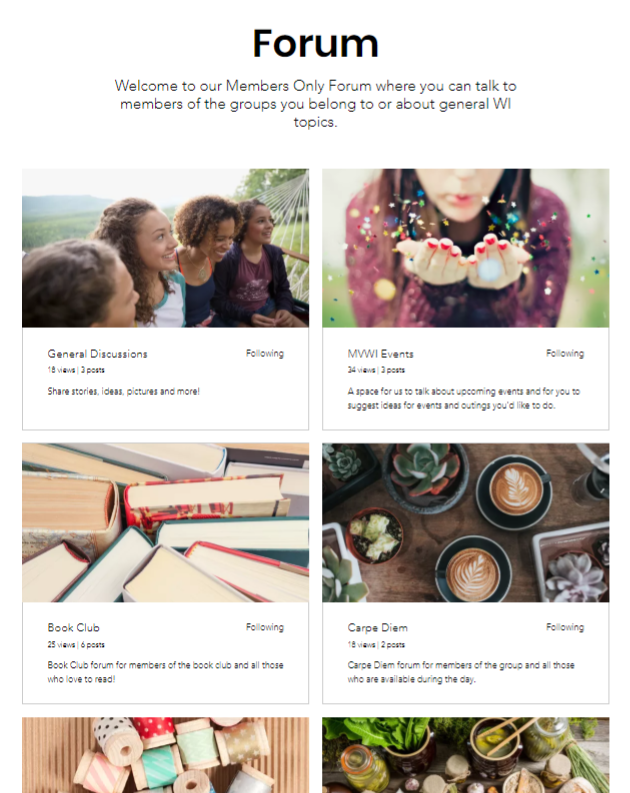Open the Book Club forum title
This screenshot has height=793, width=630.
tap(73, 628)
